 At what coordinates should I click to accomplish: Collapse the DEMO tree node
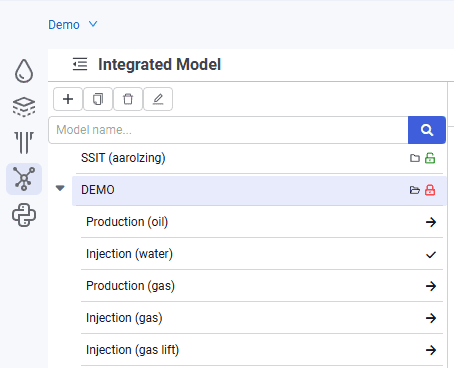tap(60, 188)
